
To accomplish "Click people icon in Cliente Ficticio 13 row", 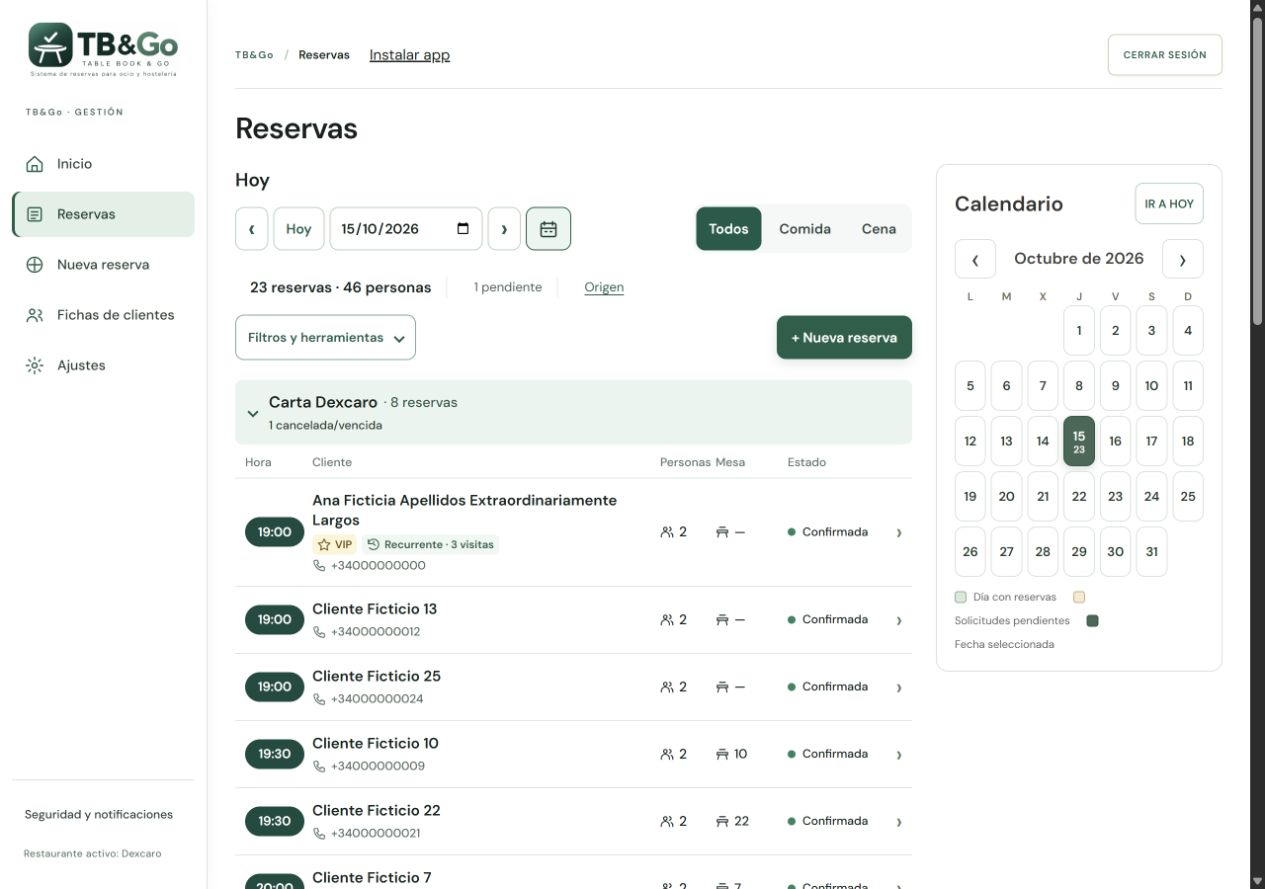I will pyautogui.click(x=667, y=620).
